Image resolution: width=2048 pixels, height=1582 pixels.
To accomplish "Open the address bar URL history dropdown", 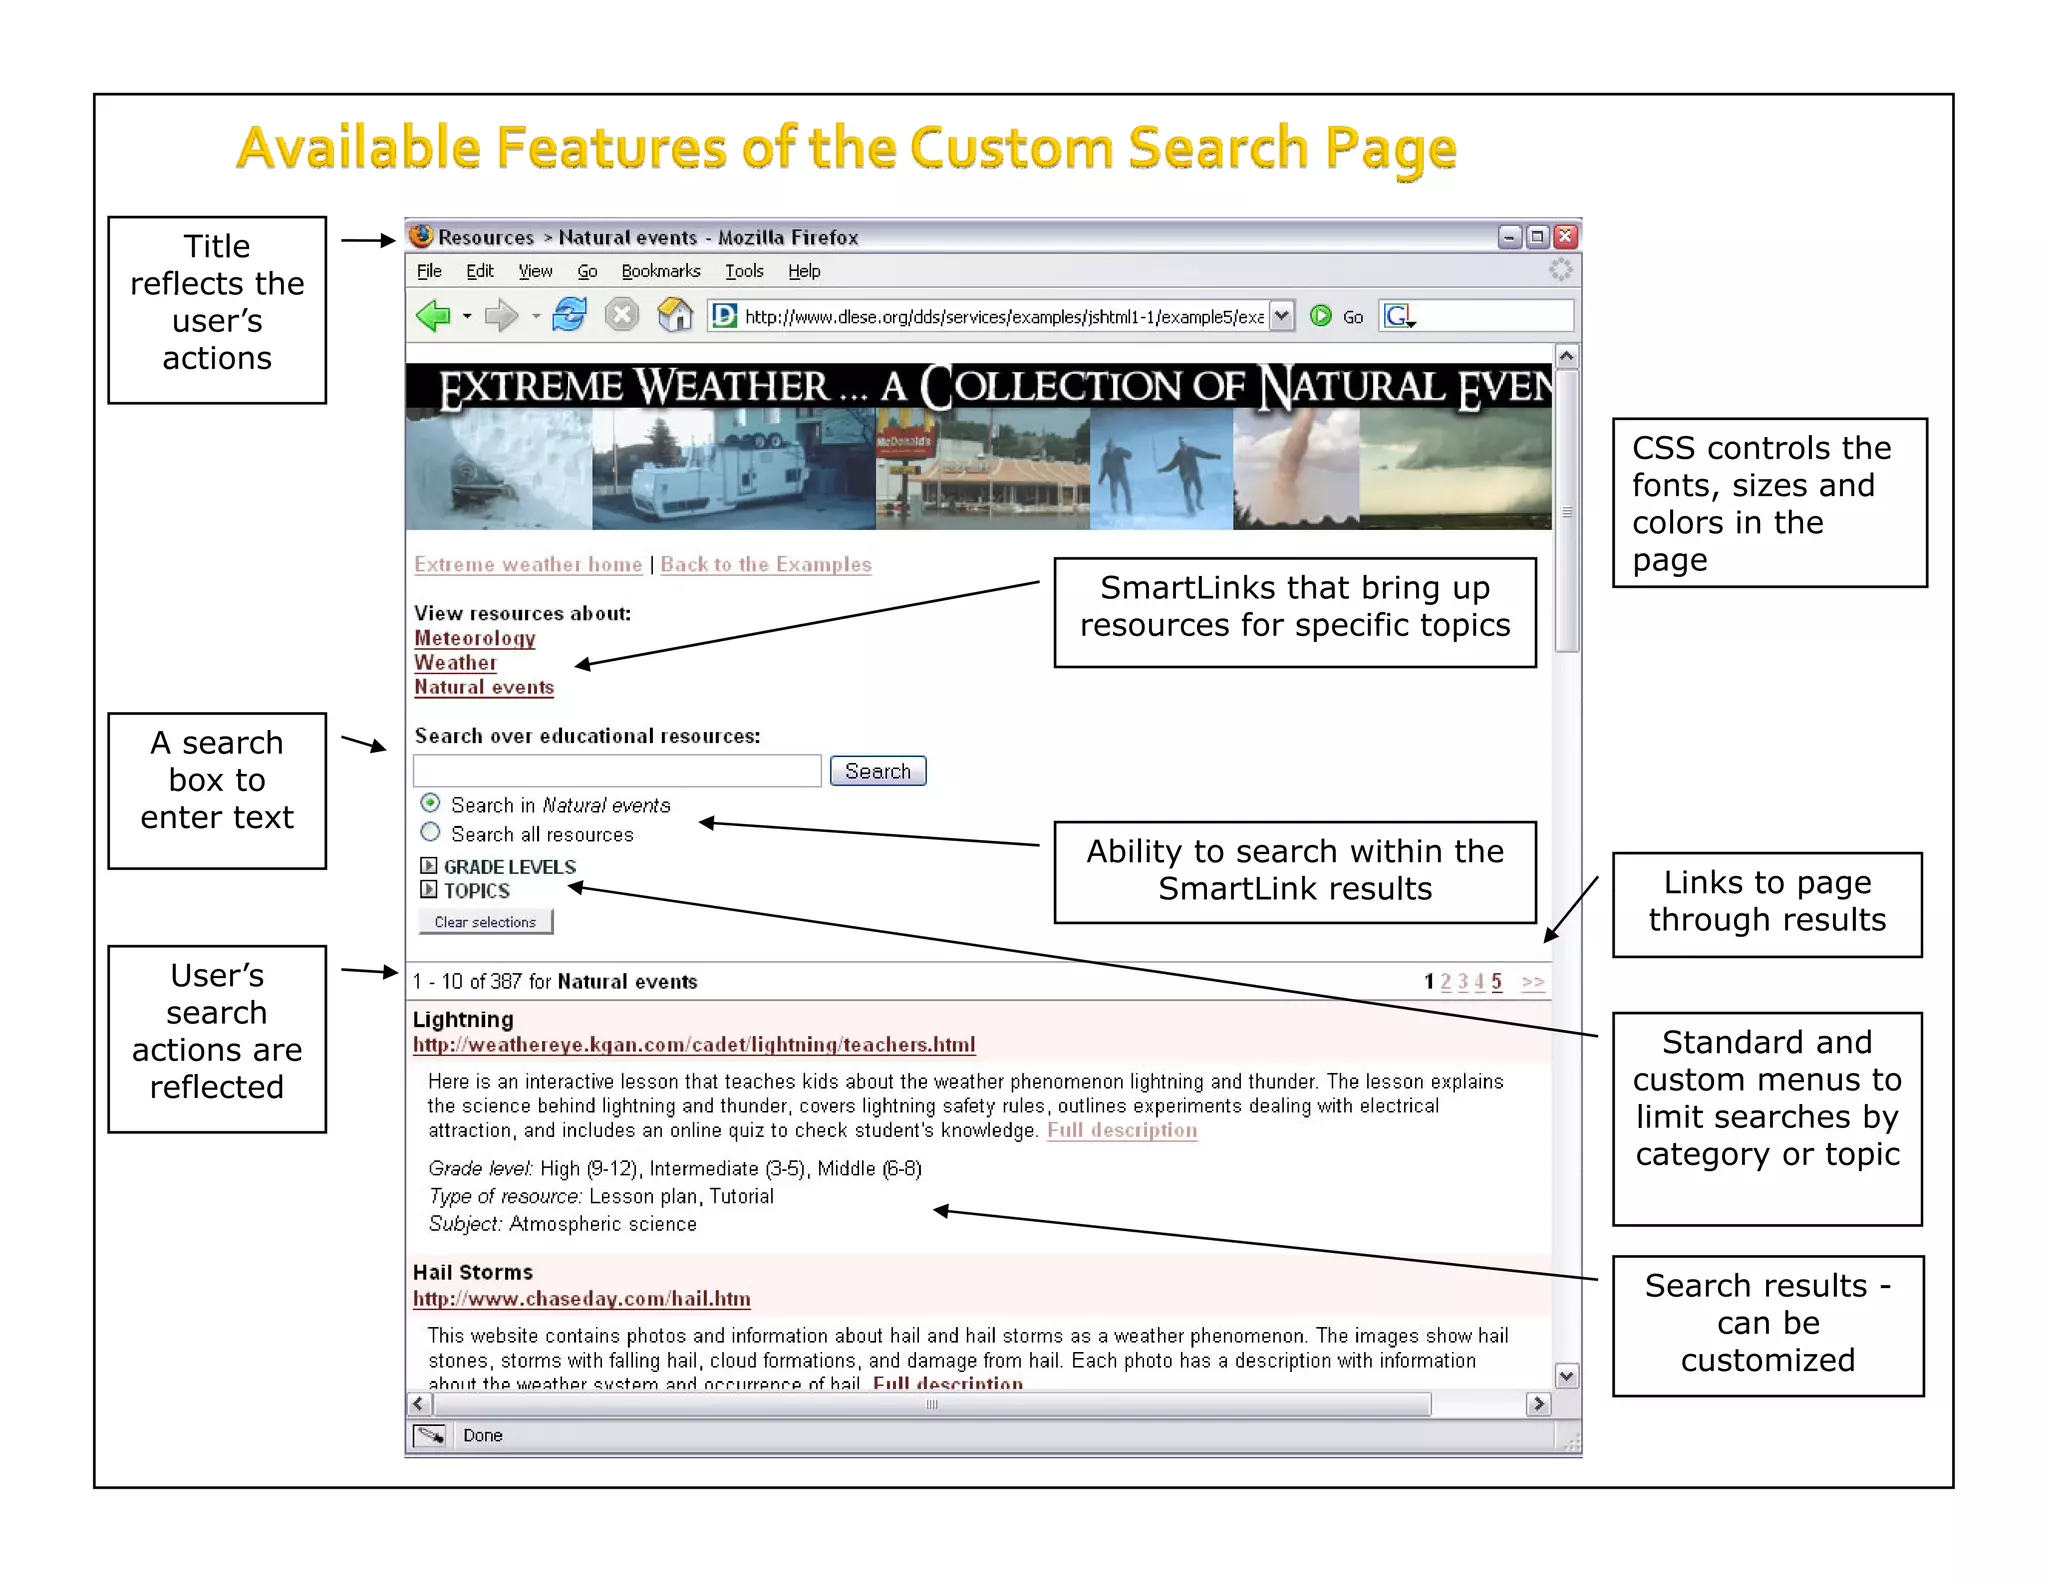I will (1282, 316).
